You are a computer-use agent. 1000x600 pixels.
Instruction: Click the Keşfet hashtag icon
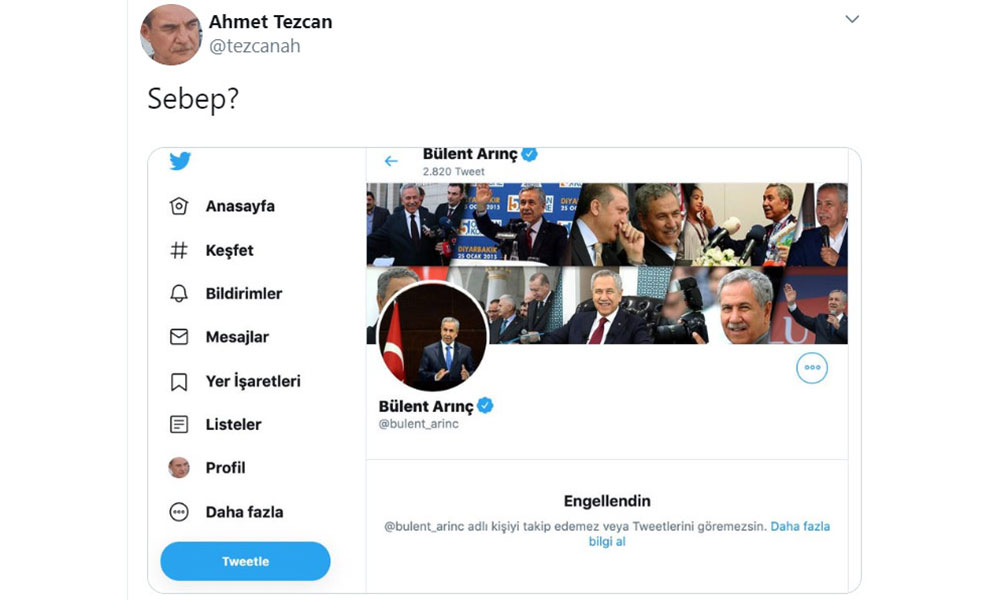[x=179, y=250]
